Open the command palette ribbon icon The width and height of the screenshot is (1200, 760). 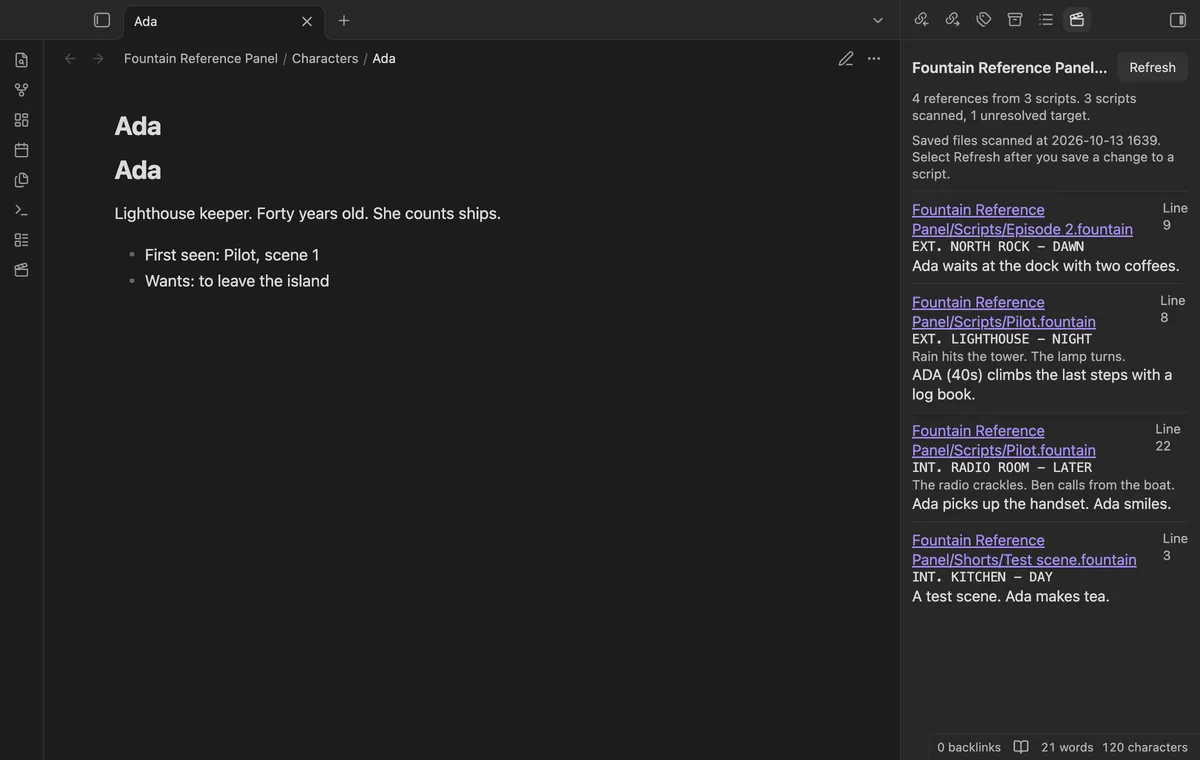(21, 210)
